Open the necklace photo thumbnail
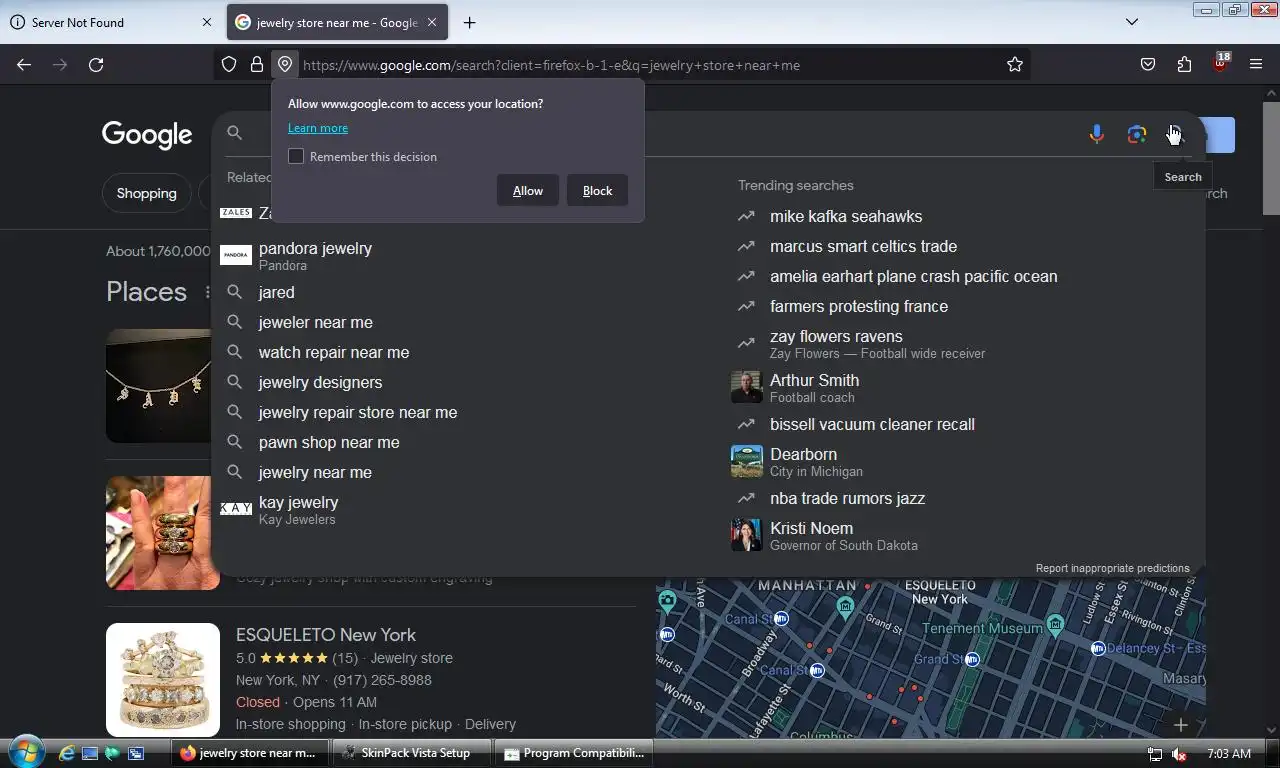Image resolution: width=1280 pixels, height=768 pixels. click(x=159, y=386)
